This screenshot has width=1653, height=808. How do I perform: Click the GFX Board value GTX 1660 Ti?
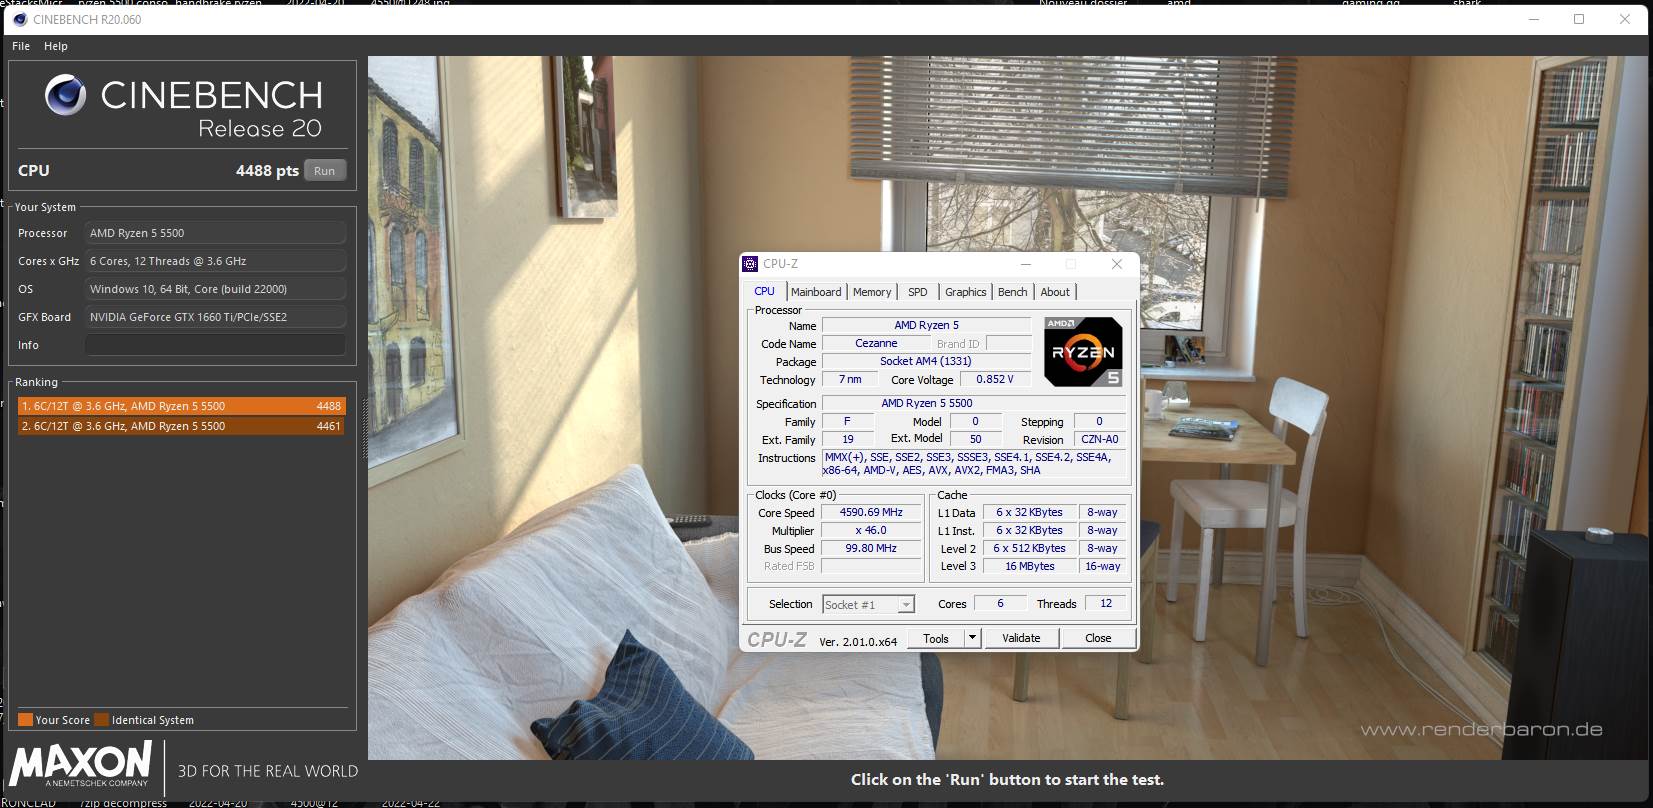click(x=215, y=317)
